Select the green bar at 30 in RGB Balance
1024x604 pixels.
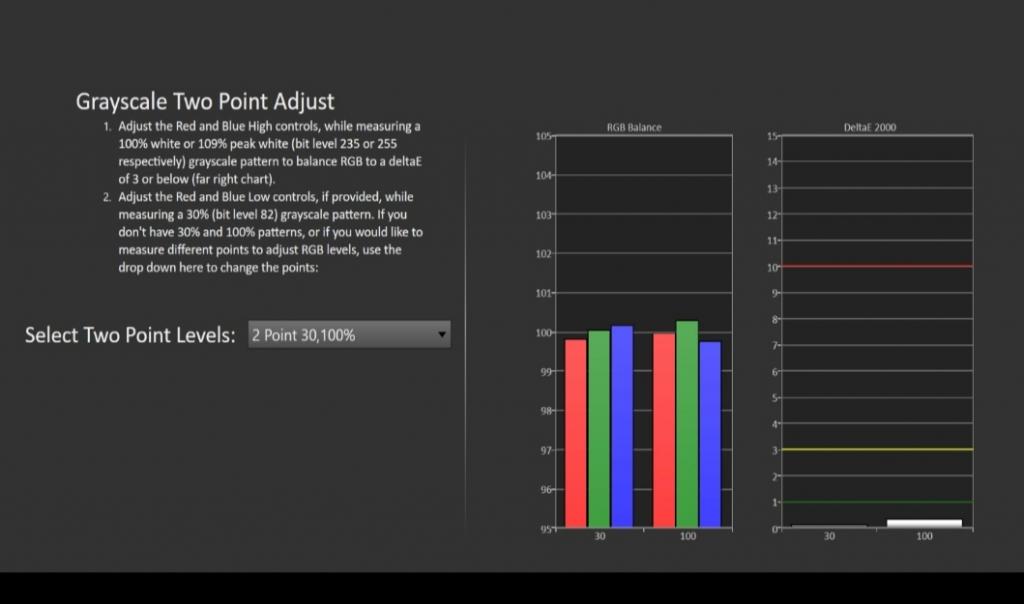pyautogui.click(x=598, y=428)
